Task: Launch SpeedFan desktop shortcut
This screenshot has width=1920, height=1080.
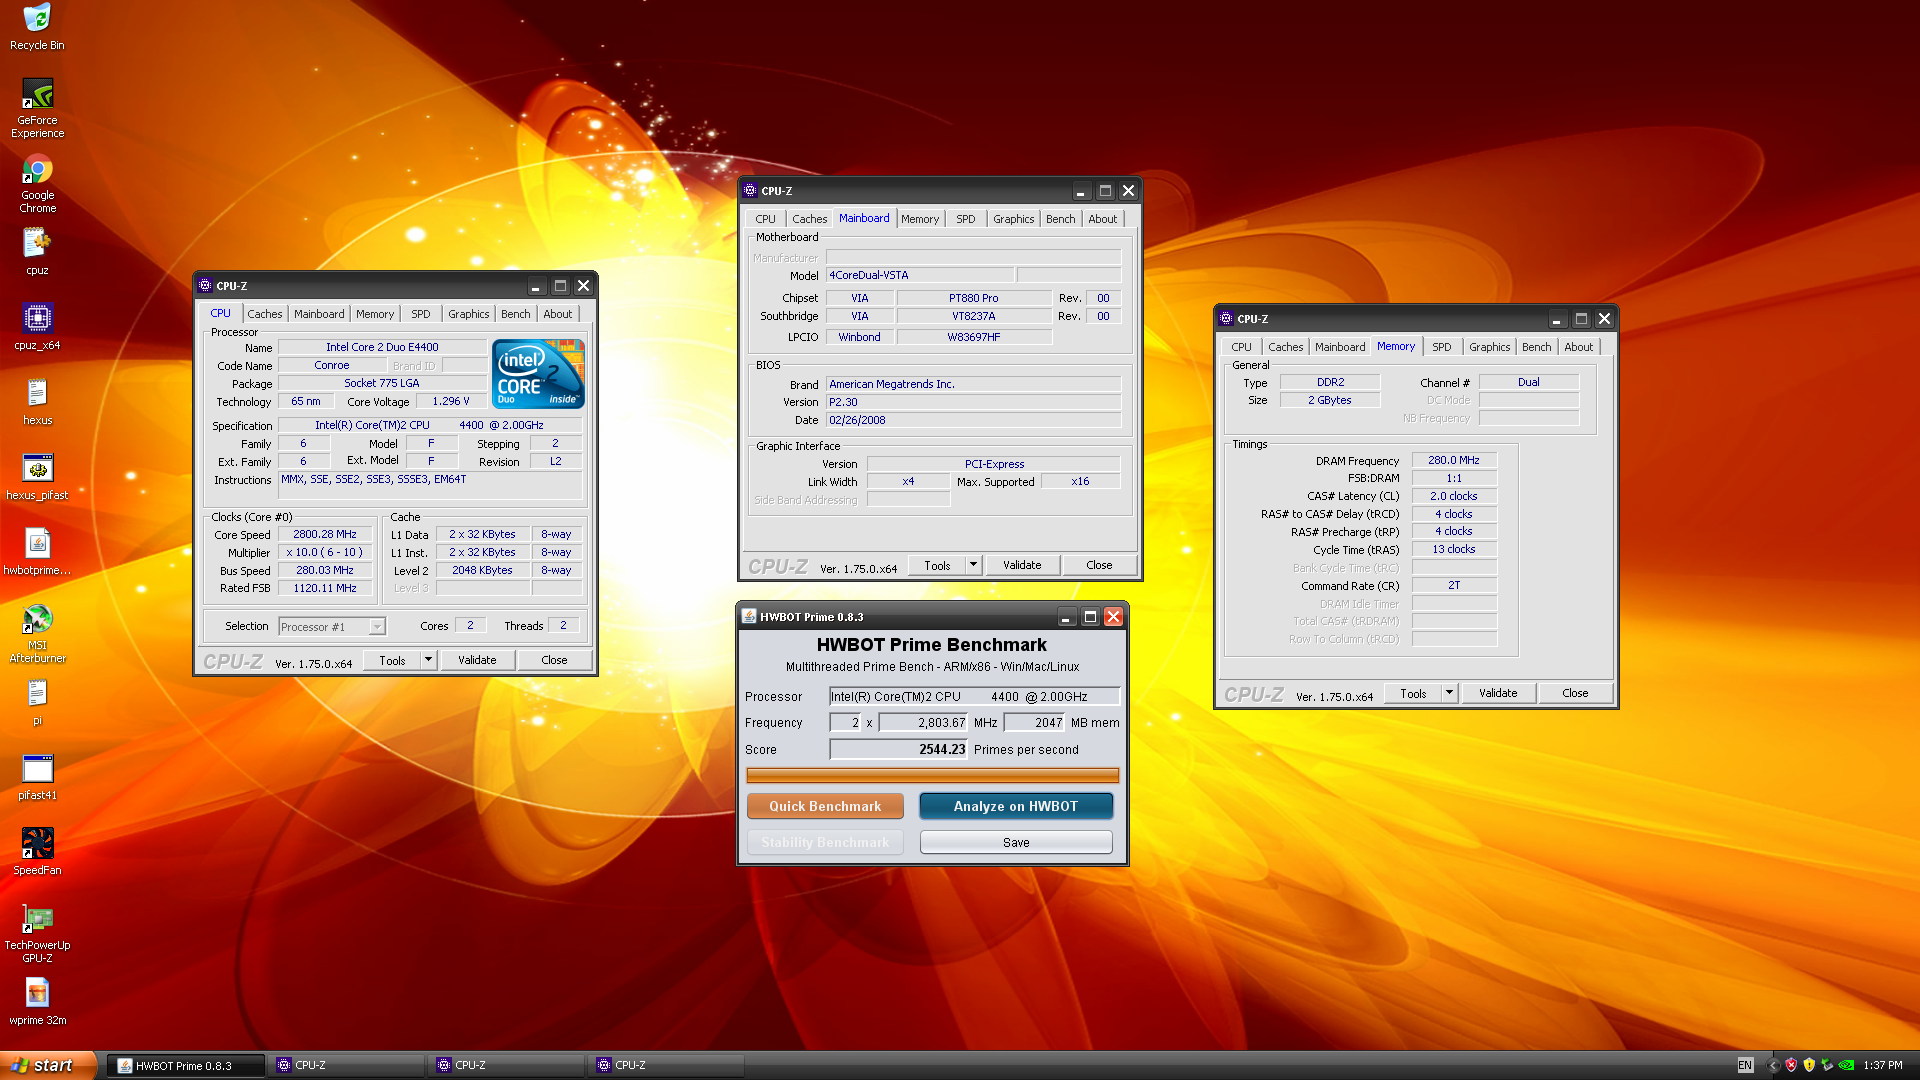Action: [x=37, y=851]
